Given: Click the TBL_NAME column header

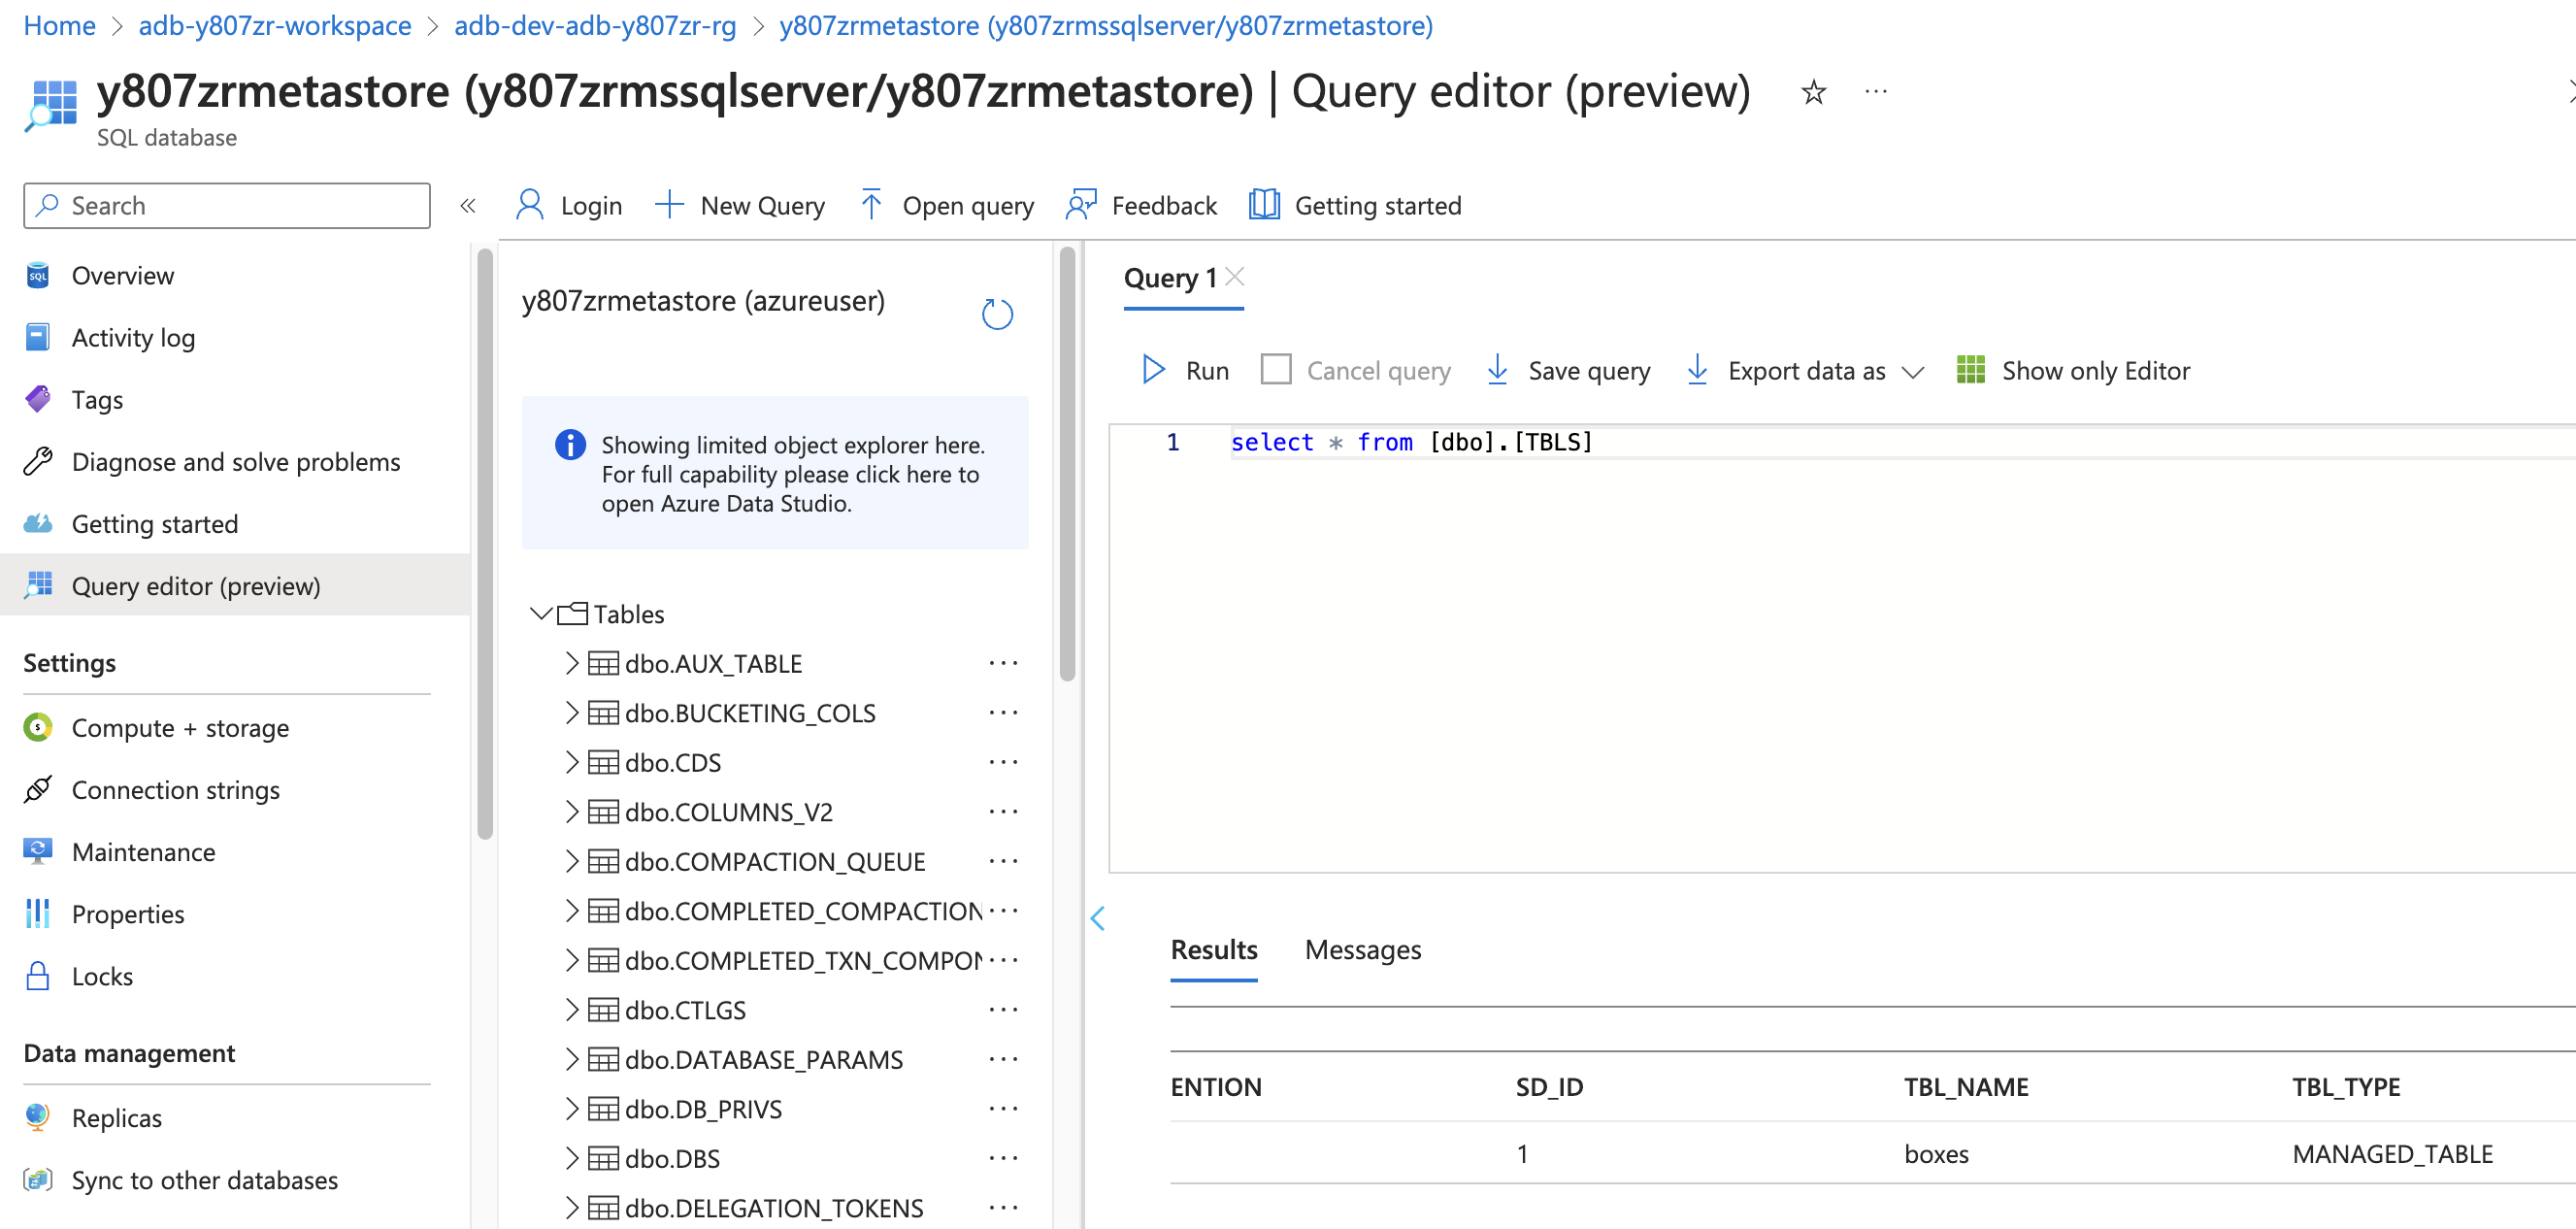Looking at the screenshot, I should 1965,1086.
